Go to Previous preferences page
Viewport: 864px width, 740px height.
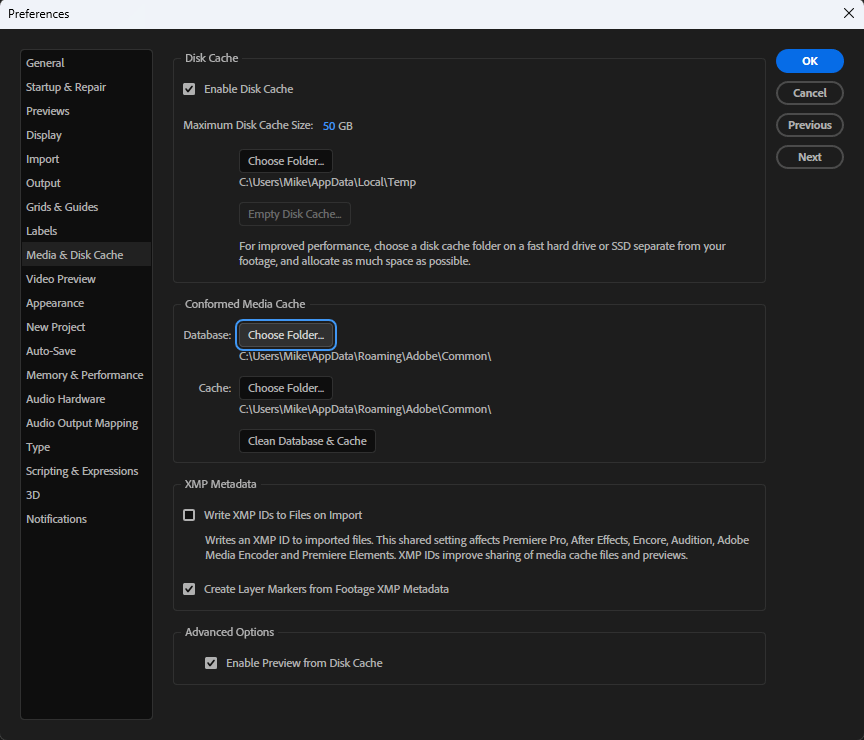point(809,125)
